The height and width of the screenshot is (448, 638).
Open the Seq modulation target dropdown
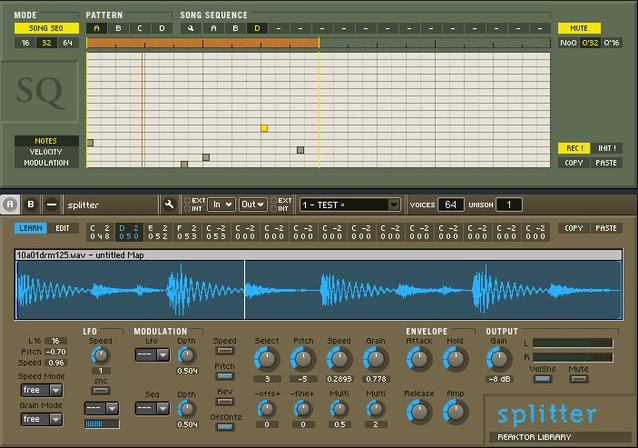(152, 408)
